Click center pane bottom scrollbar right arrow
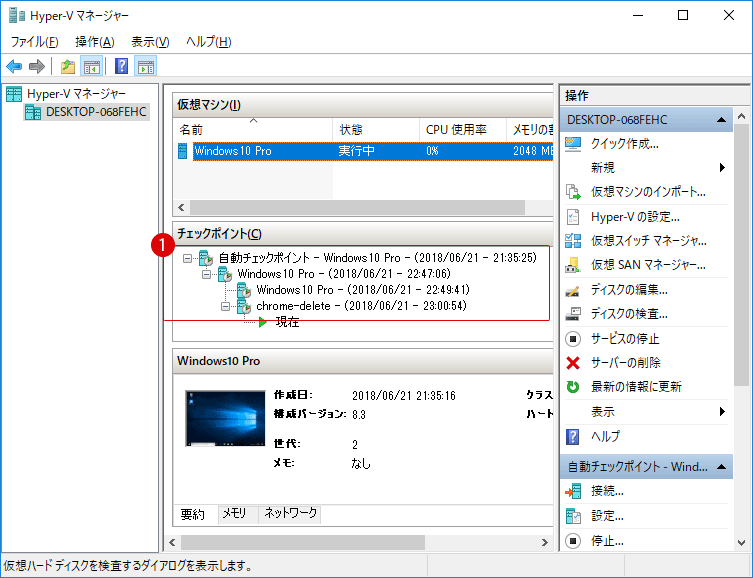The height and width of the screenshot is (578, 753). click(545, 542)
